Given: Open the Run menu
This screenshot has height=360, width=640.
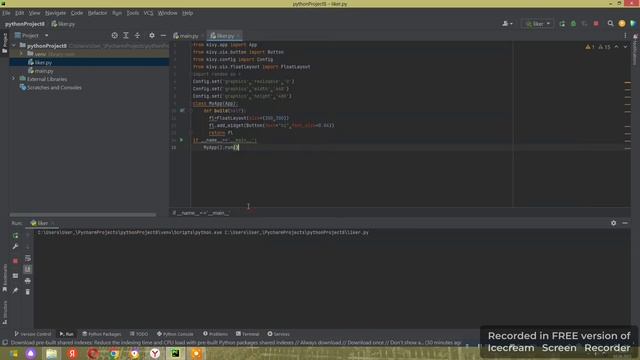Looking at the screenshot, I should [x=117, y=13].
